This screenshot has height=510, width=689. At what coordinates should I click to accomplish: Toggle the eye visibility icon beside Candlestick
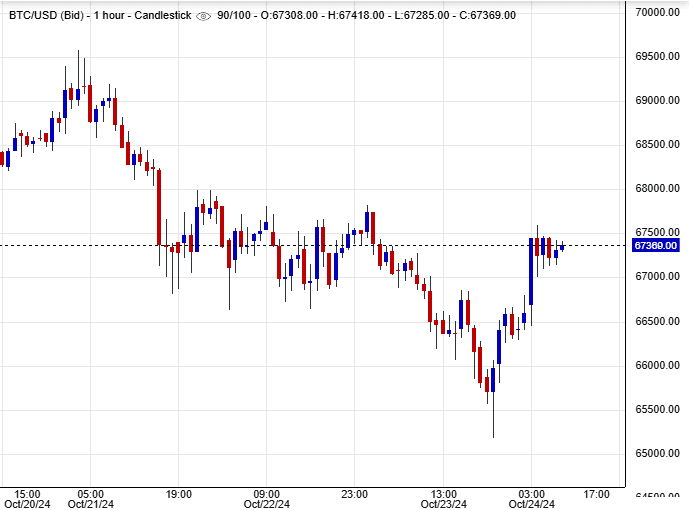coord(204,16)
